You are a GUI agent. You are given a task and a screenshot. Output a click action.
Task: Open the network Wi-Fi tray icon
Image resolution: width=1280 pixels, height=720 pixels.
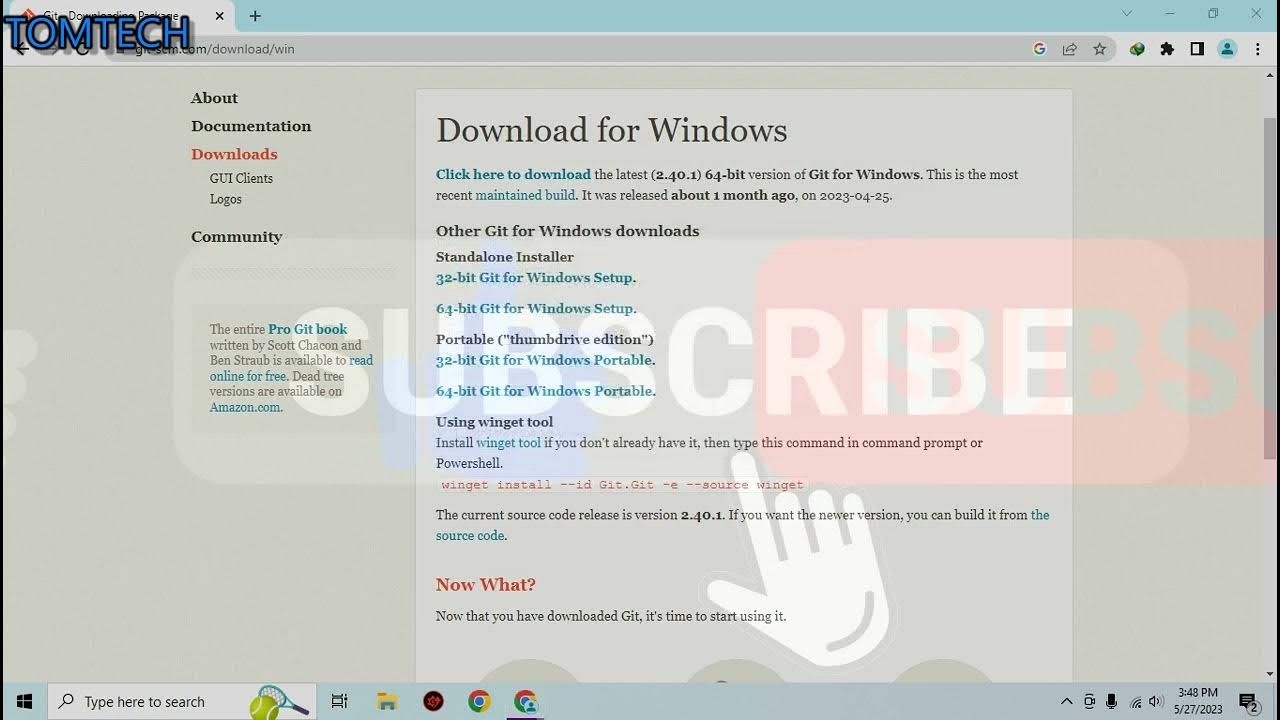coord(1135,702)
